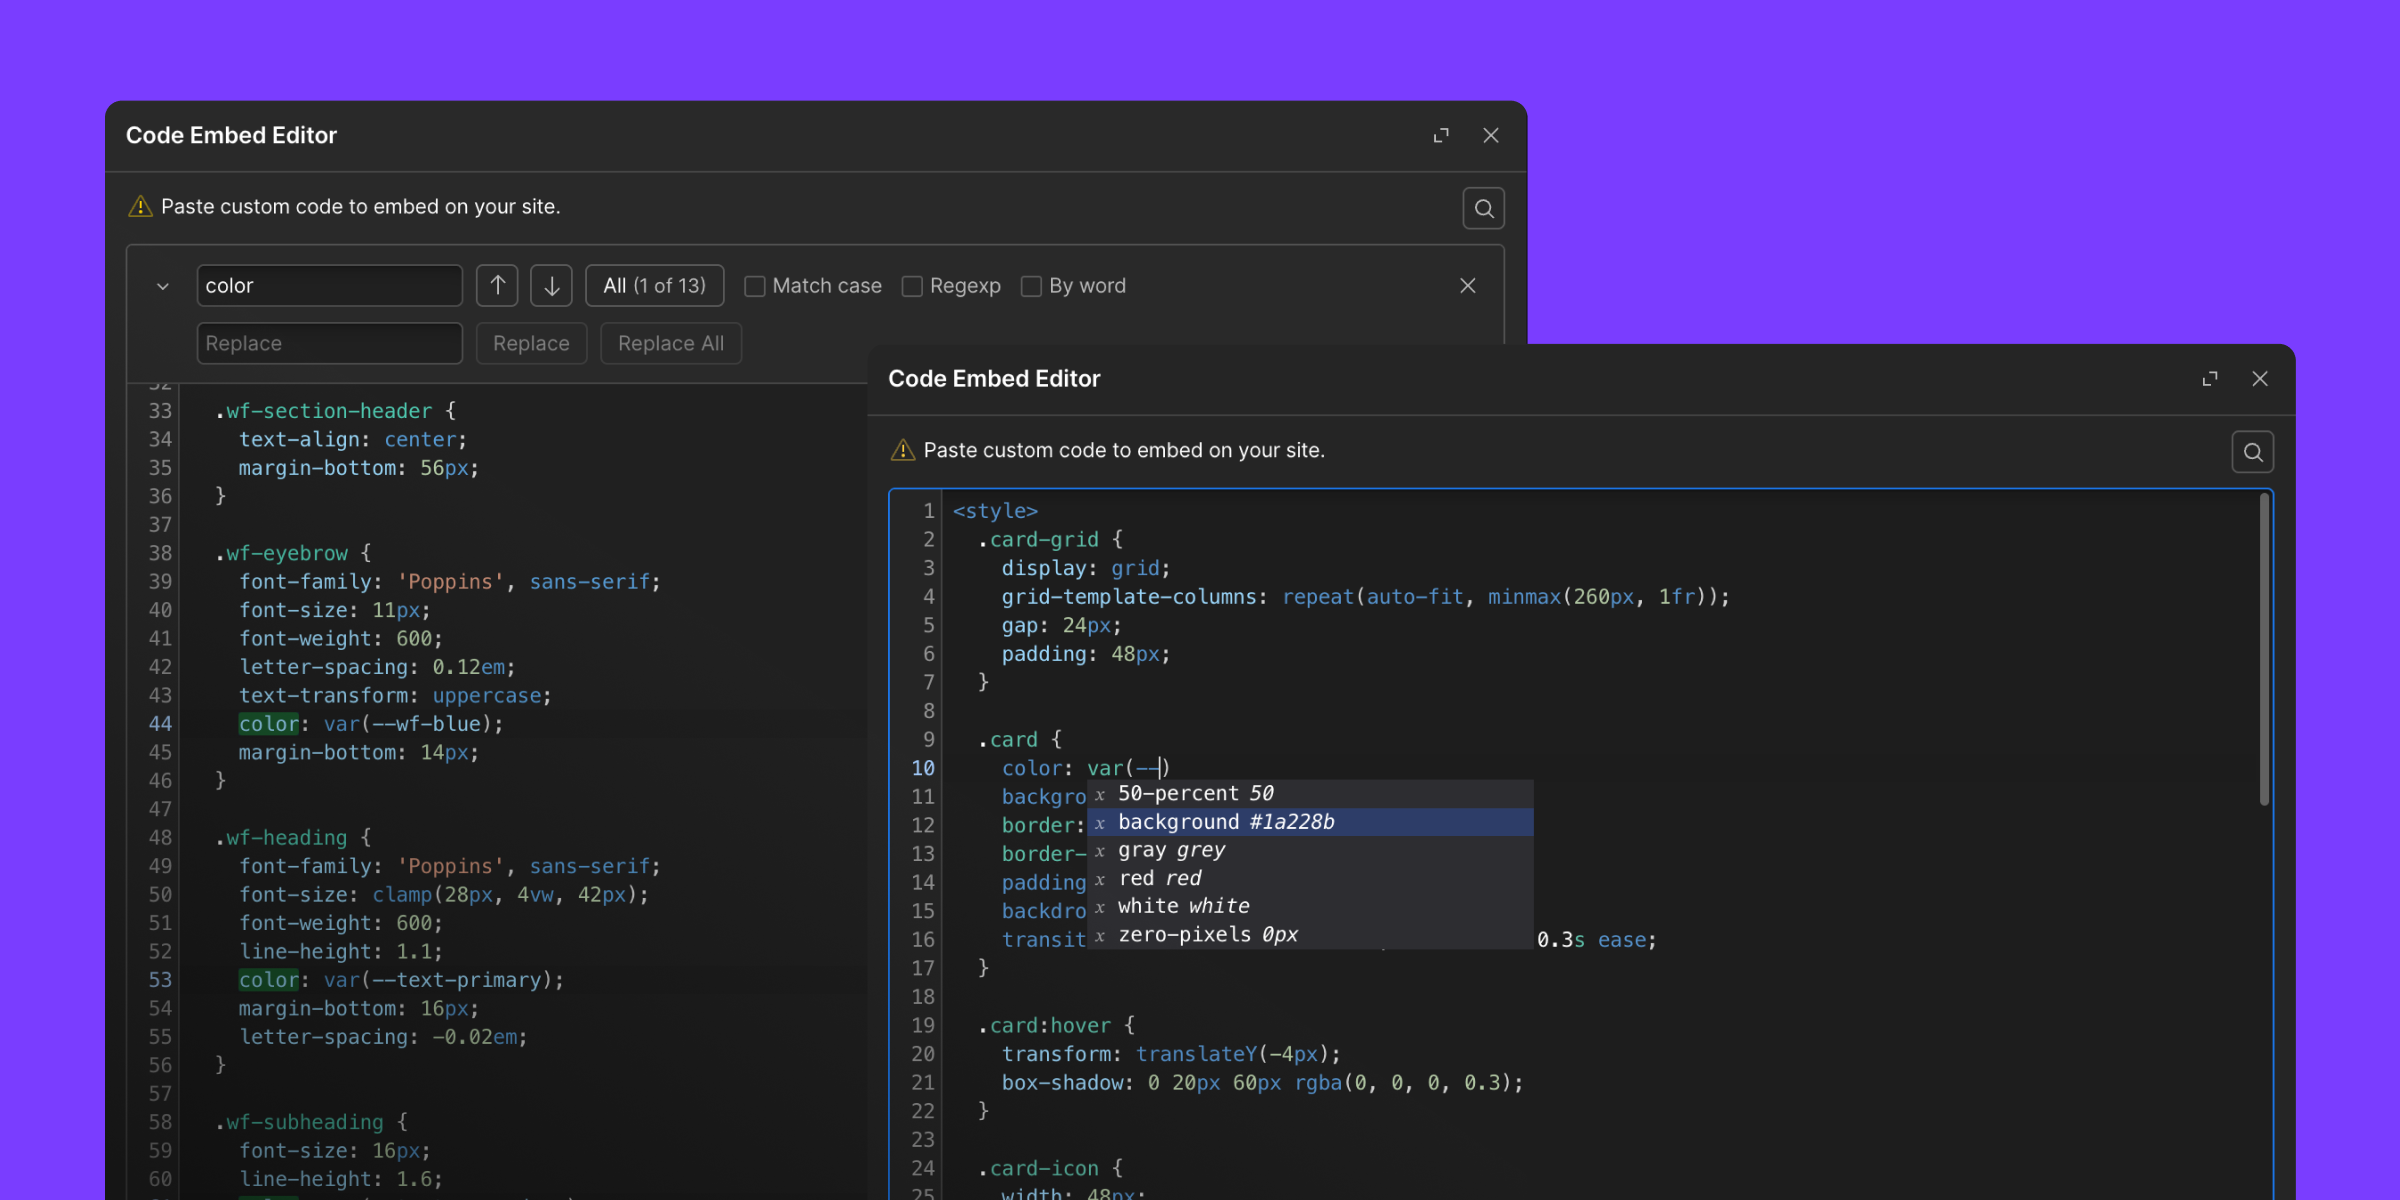Expand the front Code Embed Editor window

click(2211, 378)
